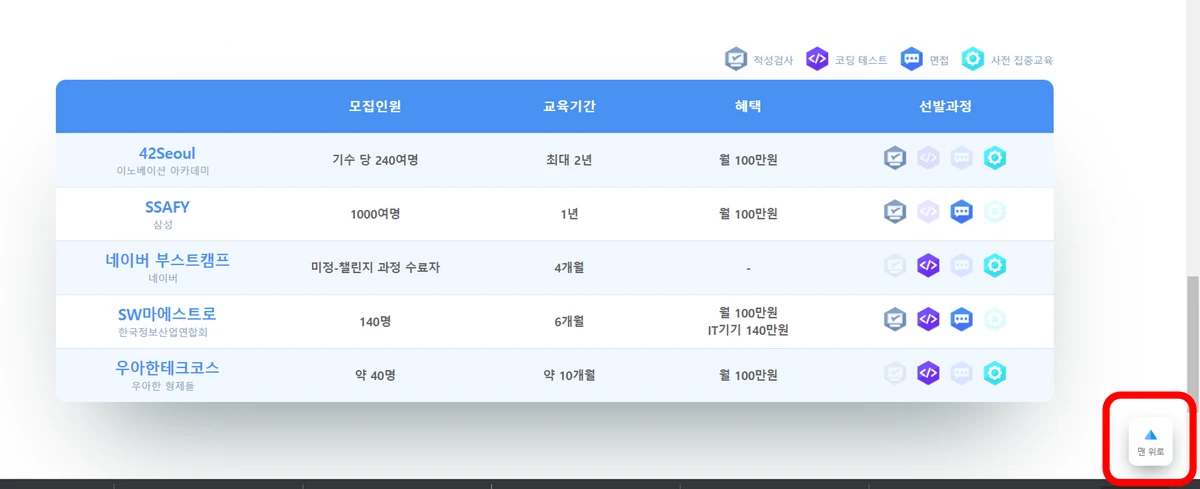This screenshot has height=489, width=1200.
Task: Click the 약 10개월 duration cell
Action: (570, 376)
